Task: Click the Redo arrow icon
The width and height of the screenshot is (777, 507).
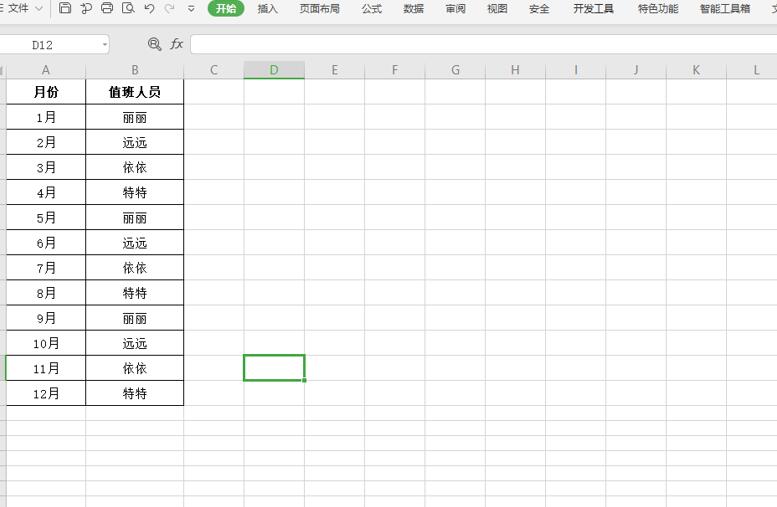Action: (169, 8)
